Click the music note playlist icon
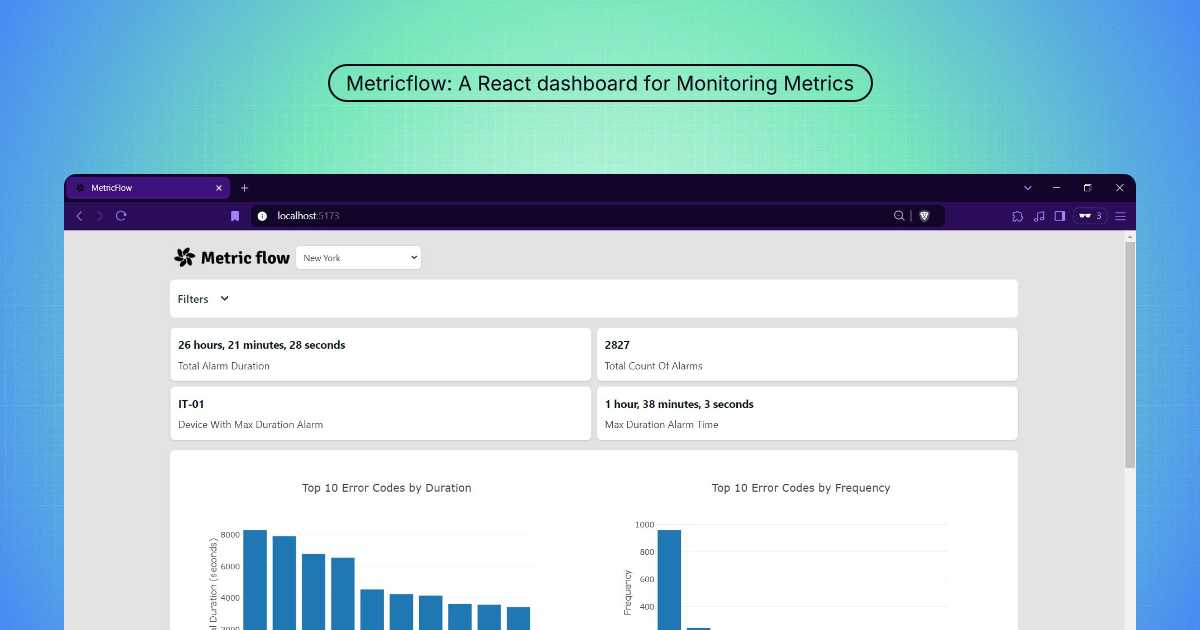This screenshot has width=1200, height=630. [1039, 216]
